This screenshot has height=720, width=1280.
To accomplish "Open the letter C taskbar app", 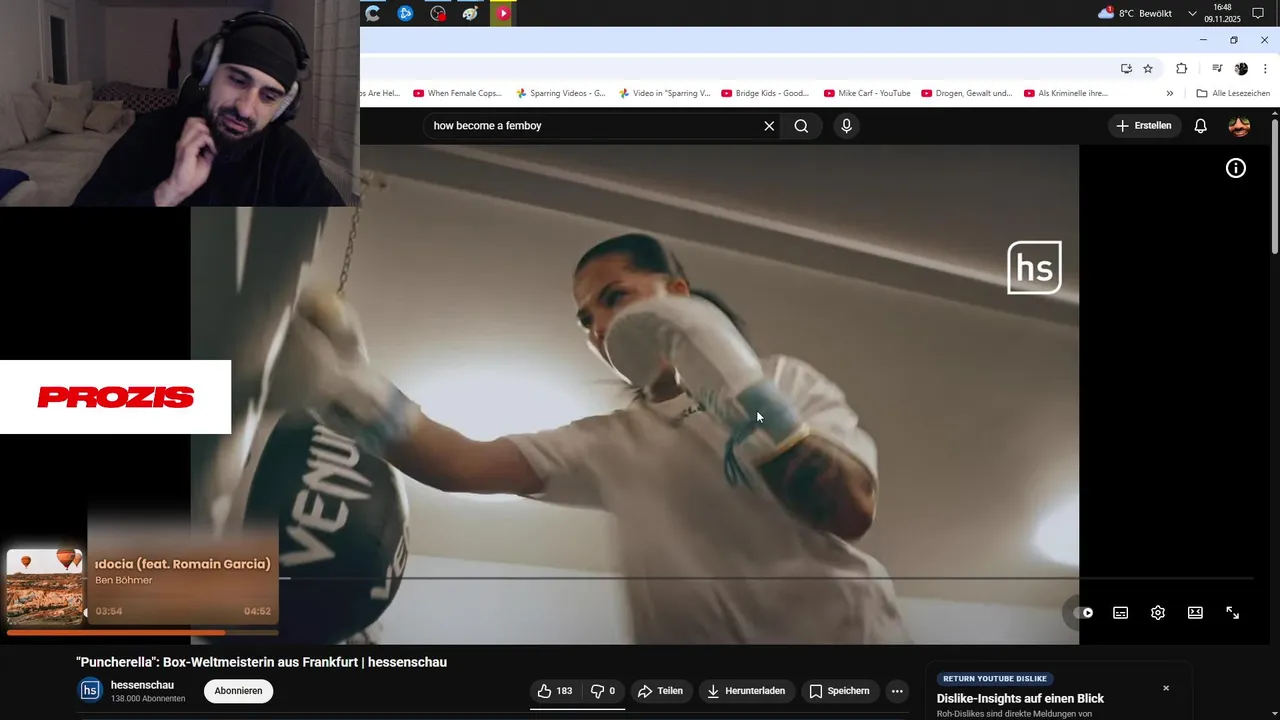I will pos(373,13).
